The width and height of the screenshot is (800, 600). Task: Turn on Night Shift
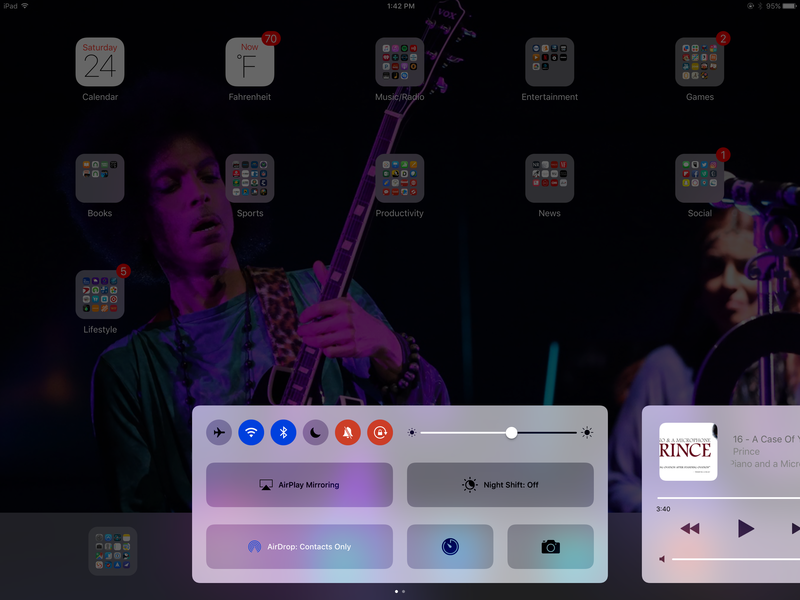[500, 485]
